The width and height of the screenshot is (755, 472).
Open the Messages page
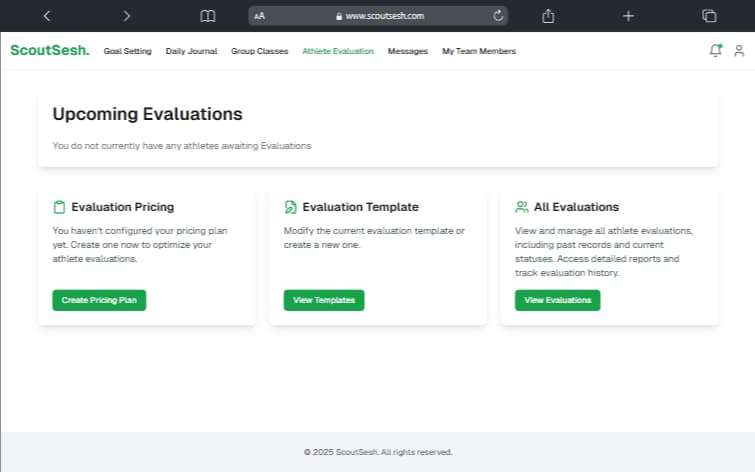tap(408, 51)
